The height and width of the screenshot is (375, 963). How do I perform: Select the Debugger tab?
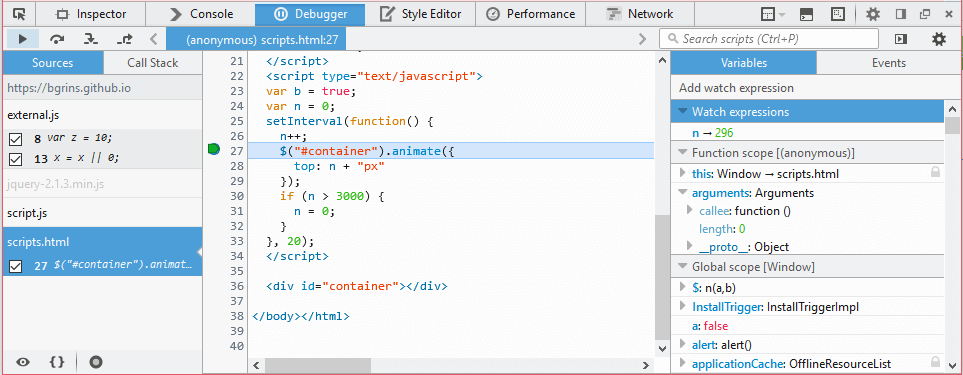tap(310, 14)
